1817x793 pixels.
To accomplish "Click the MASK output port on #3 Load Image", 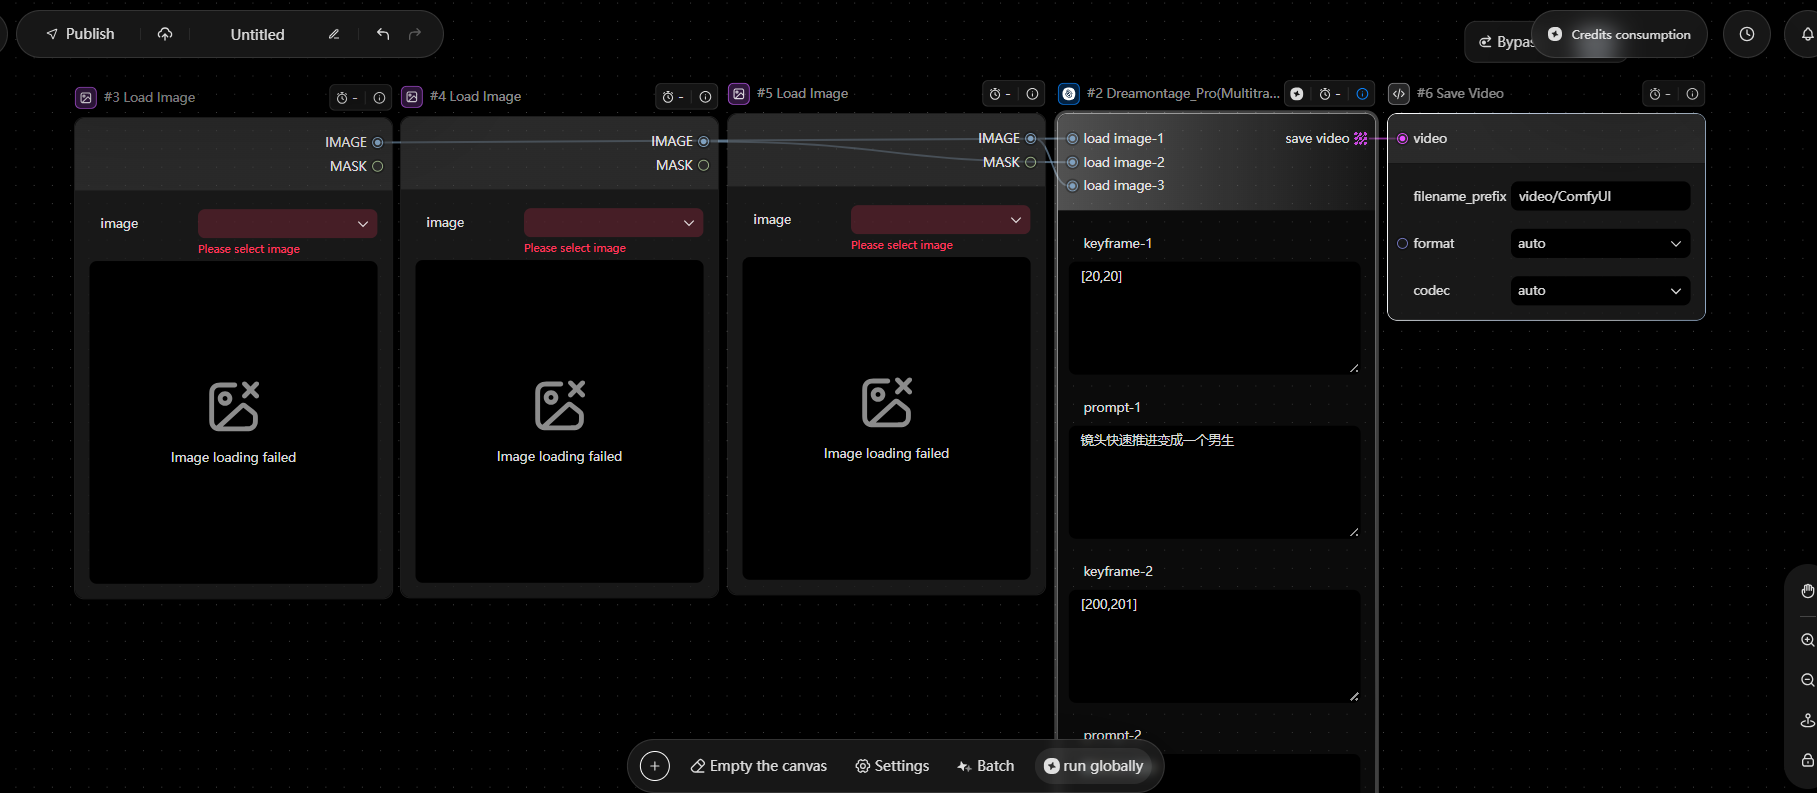I will click(378, 166).
